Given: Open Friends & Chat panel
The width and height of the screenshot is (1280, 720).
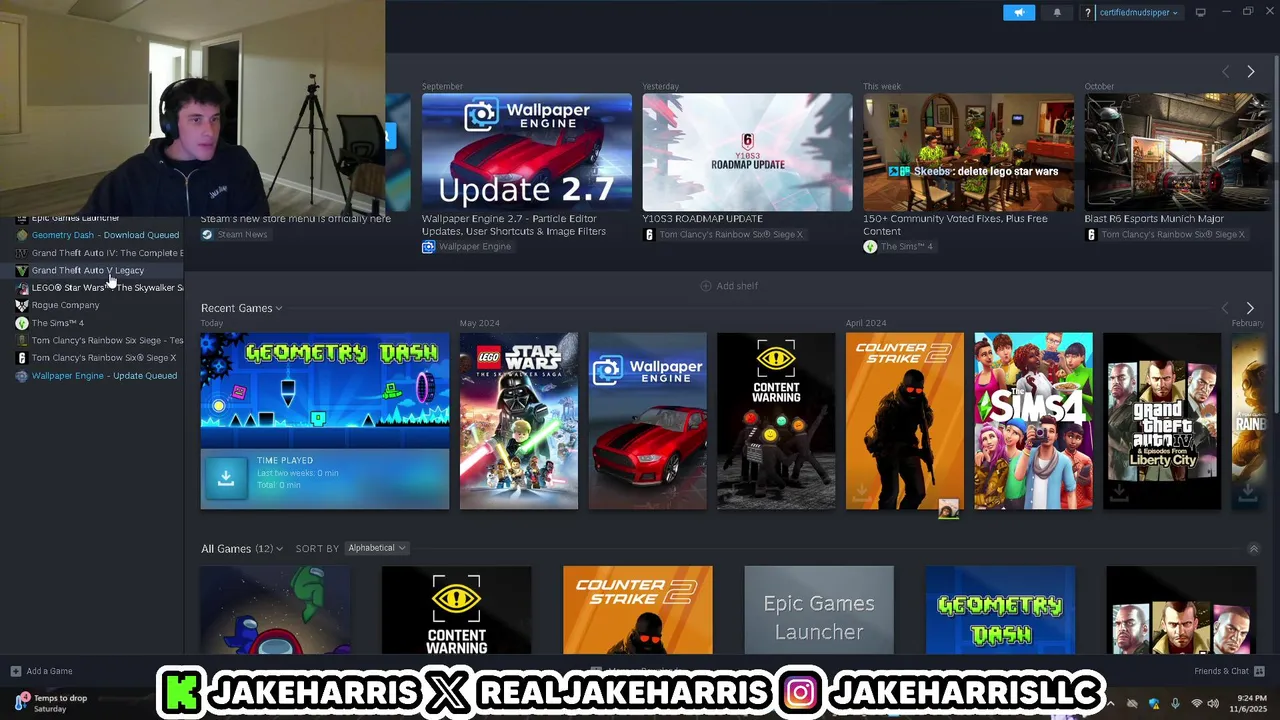Looking at the screenshot, I should pos(1229,671).
